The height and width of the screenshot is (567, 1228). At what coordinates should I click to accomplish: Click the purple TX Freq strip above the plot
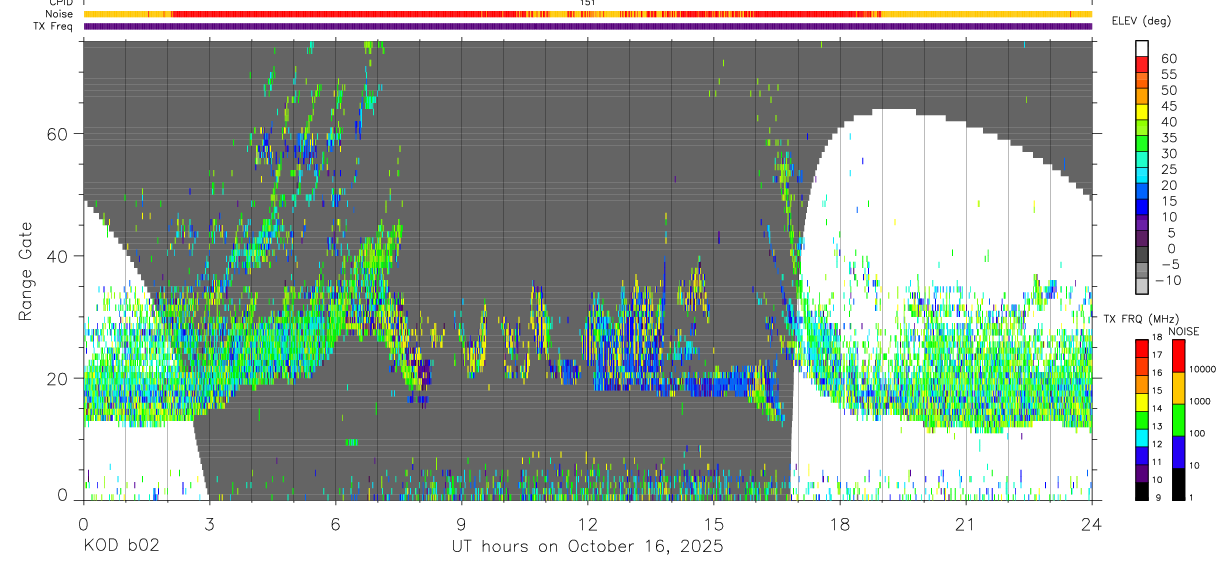(x=588, y=26)
